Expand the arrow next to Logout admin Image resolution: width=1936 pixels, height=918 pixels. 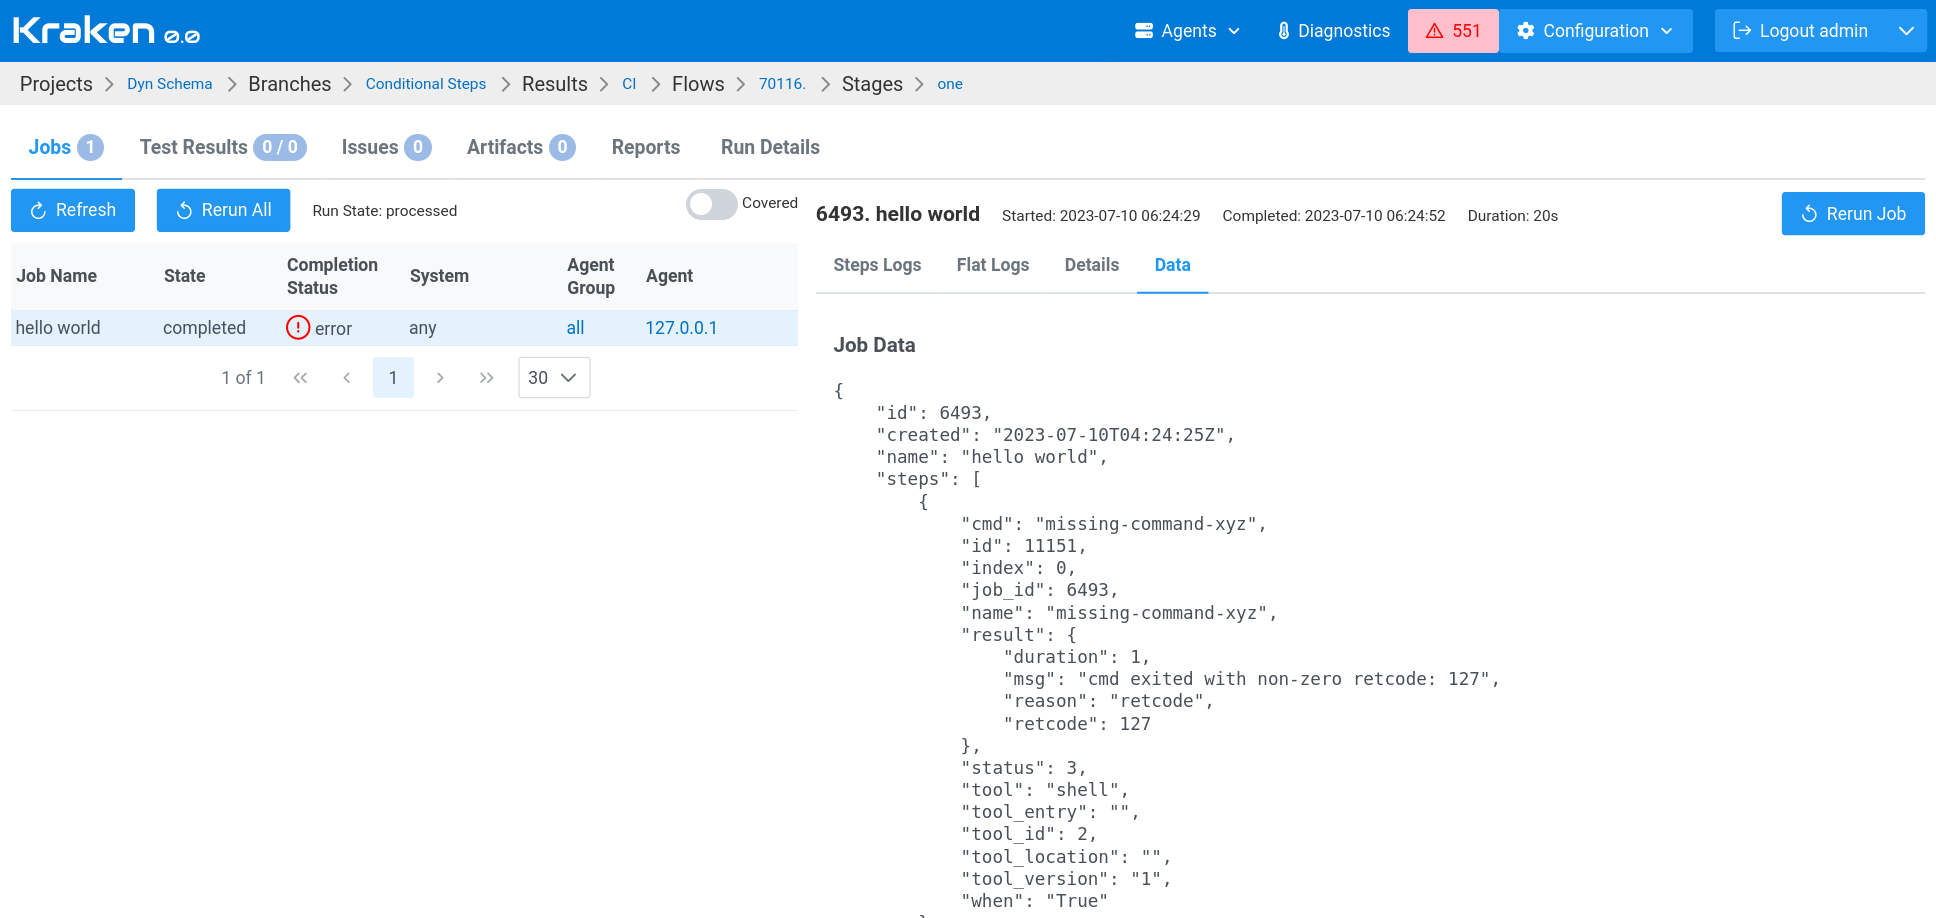point(1906,31)
